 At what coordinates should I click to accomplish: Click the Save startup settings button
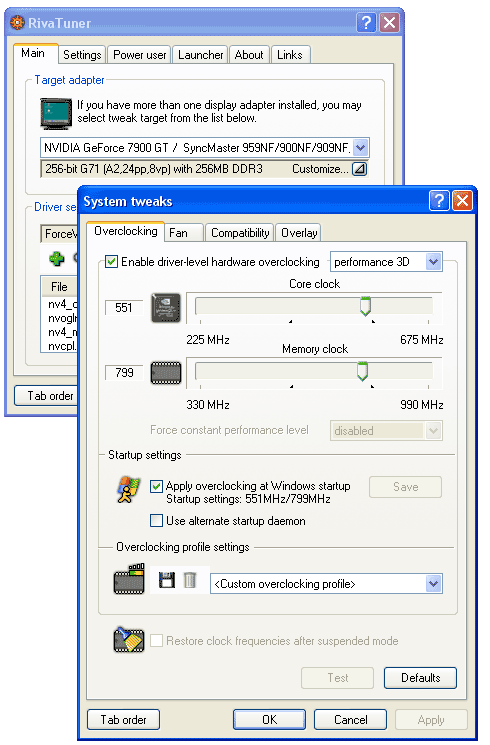(405, 487)
